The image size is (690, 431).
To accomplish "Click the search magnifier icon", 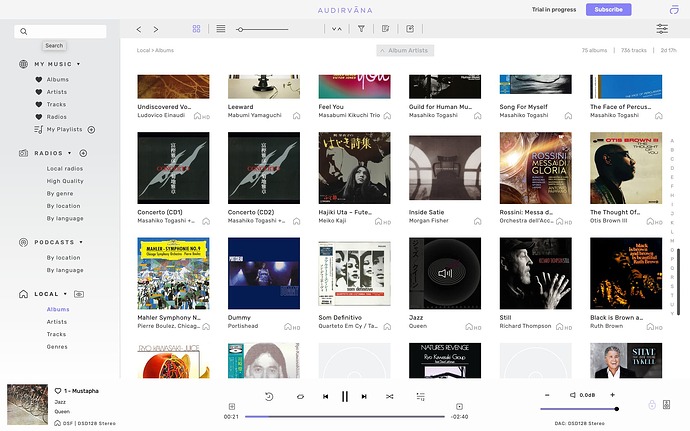I will (24, 31).
